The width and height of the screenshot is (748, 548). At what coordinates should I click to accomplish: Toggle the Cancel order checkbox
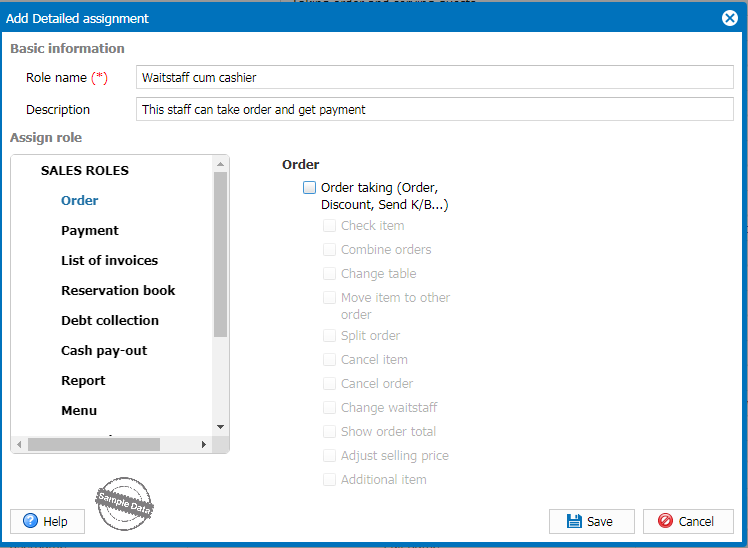click(x=329, y=383)
